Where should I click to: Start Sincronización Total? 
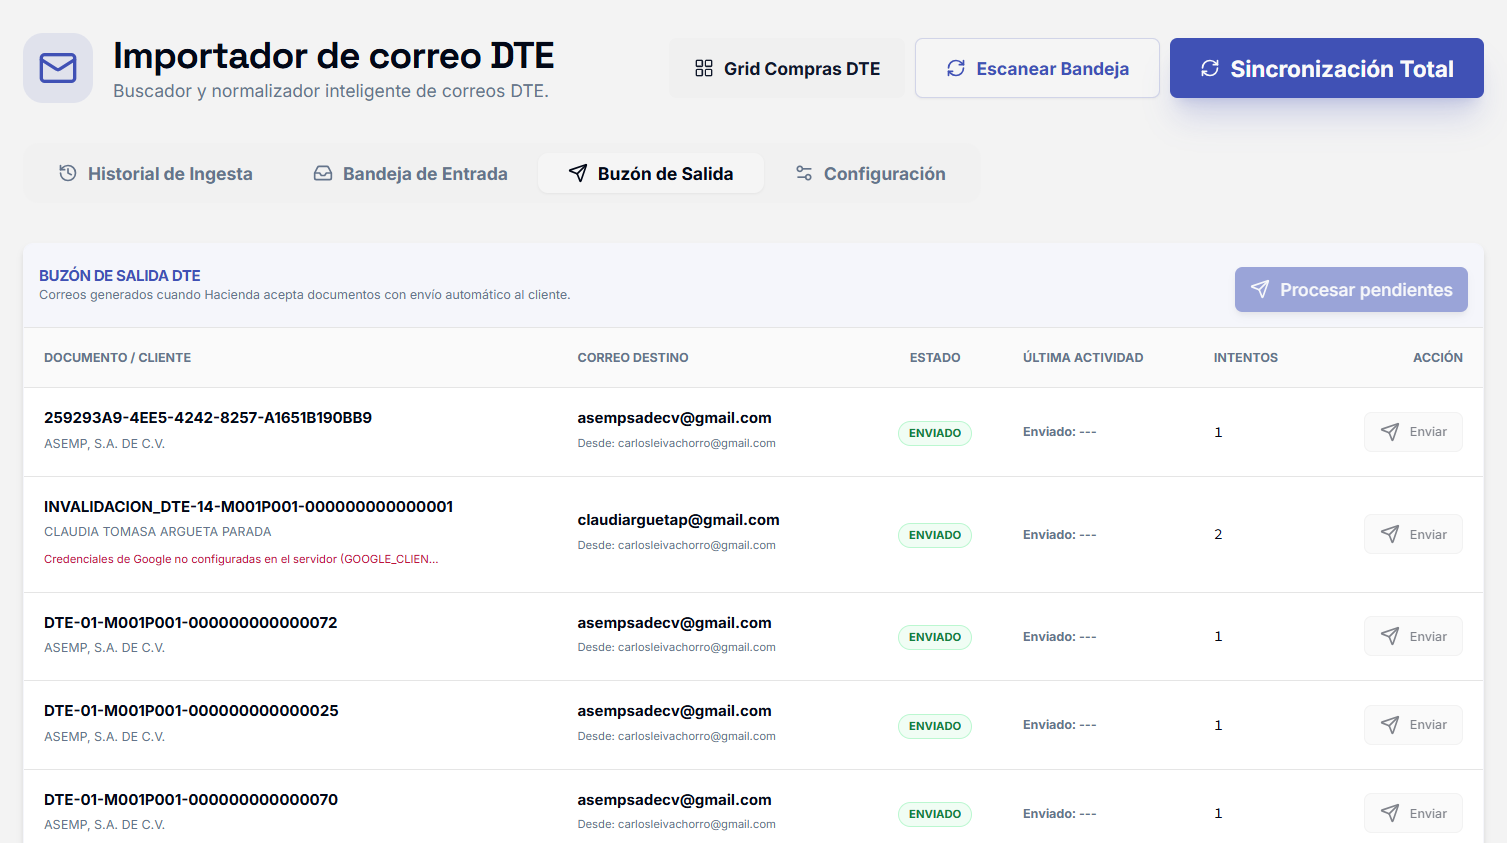coord(1327,68)
